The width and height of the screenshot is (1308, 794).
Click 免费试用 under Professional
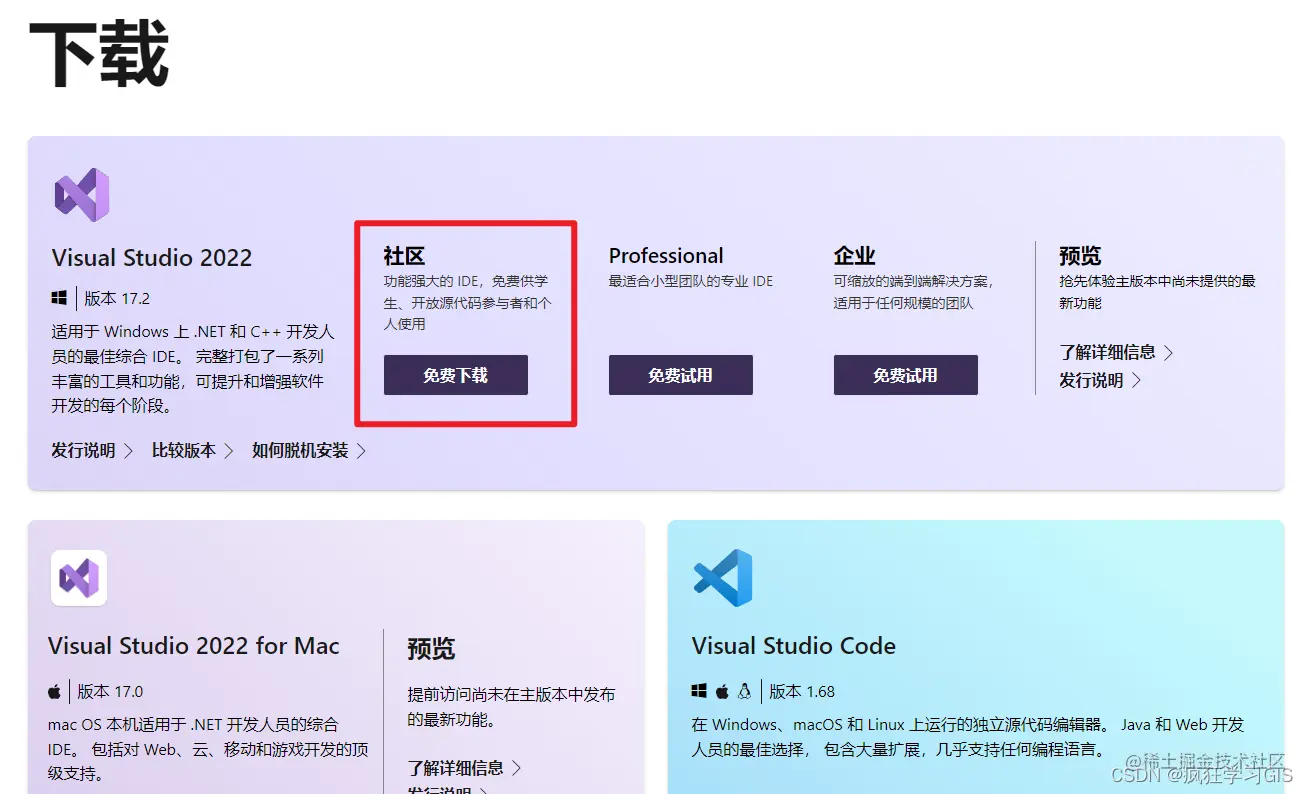click(680, 375)
